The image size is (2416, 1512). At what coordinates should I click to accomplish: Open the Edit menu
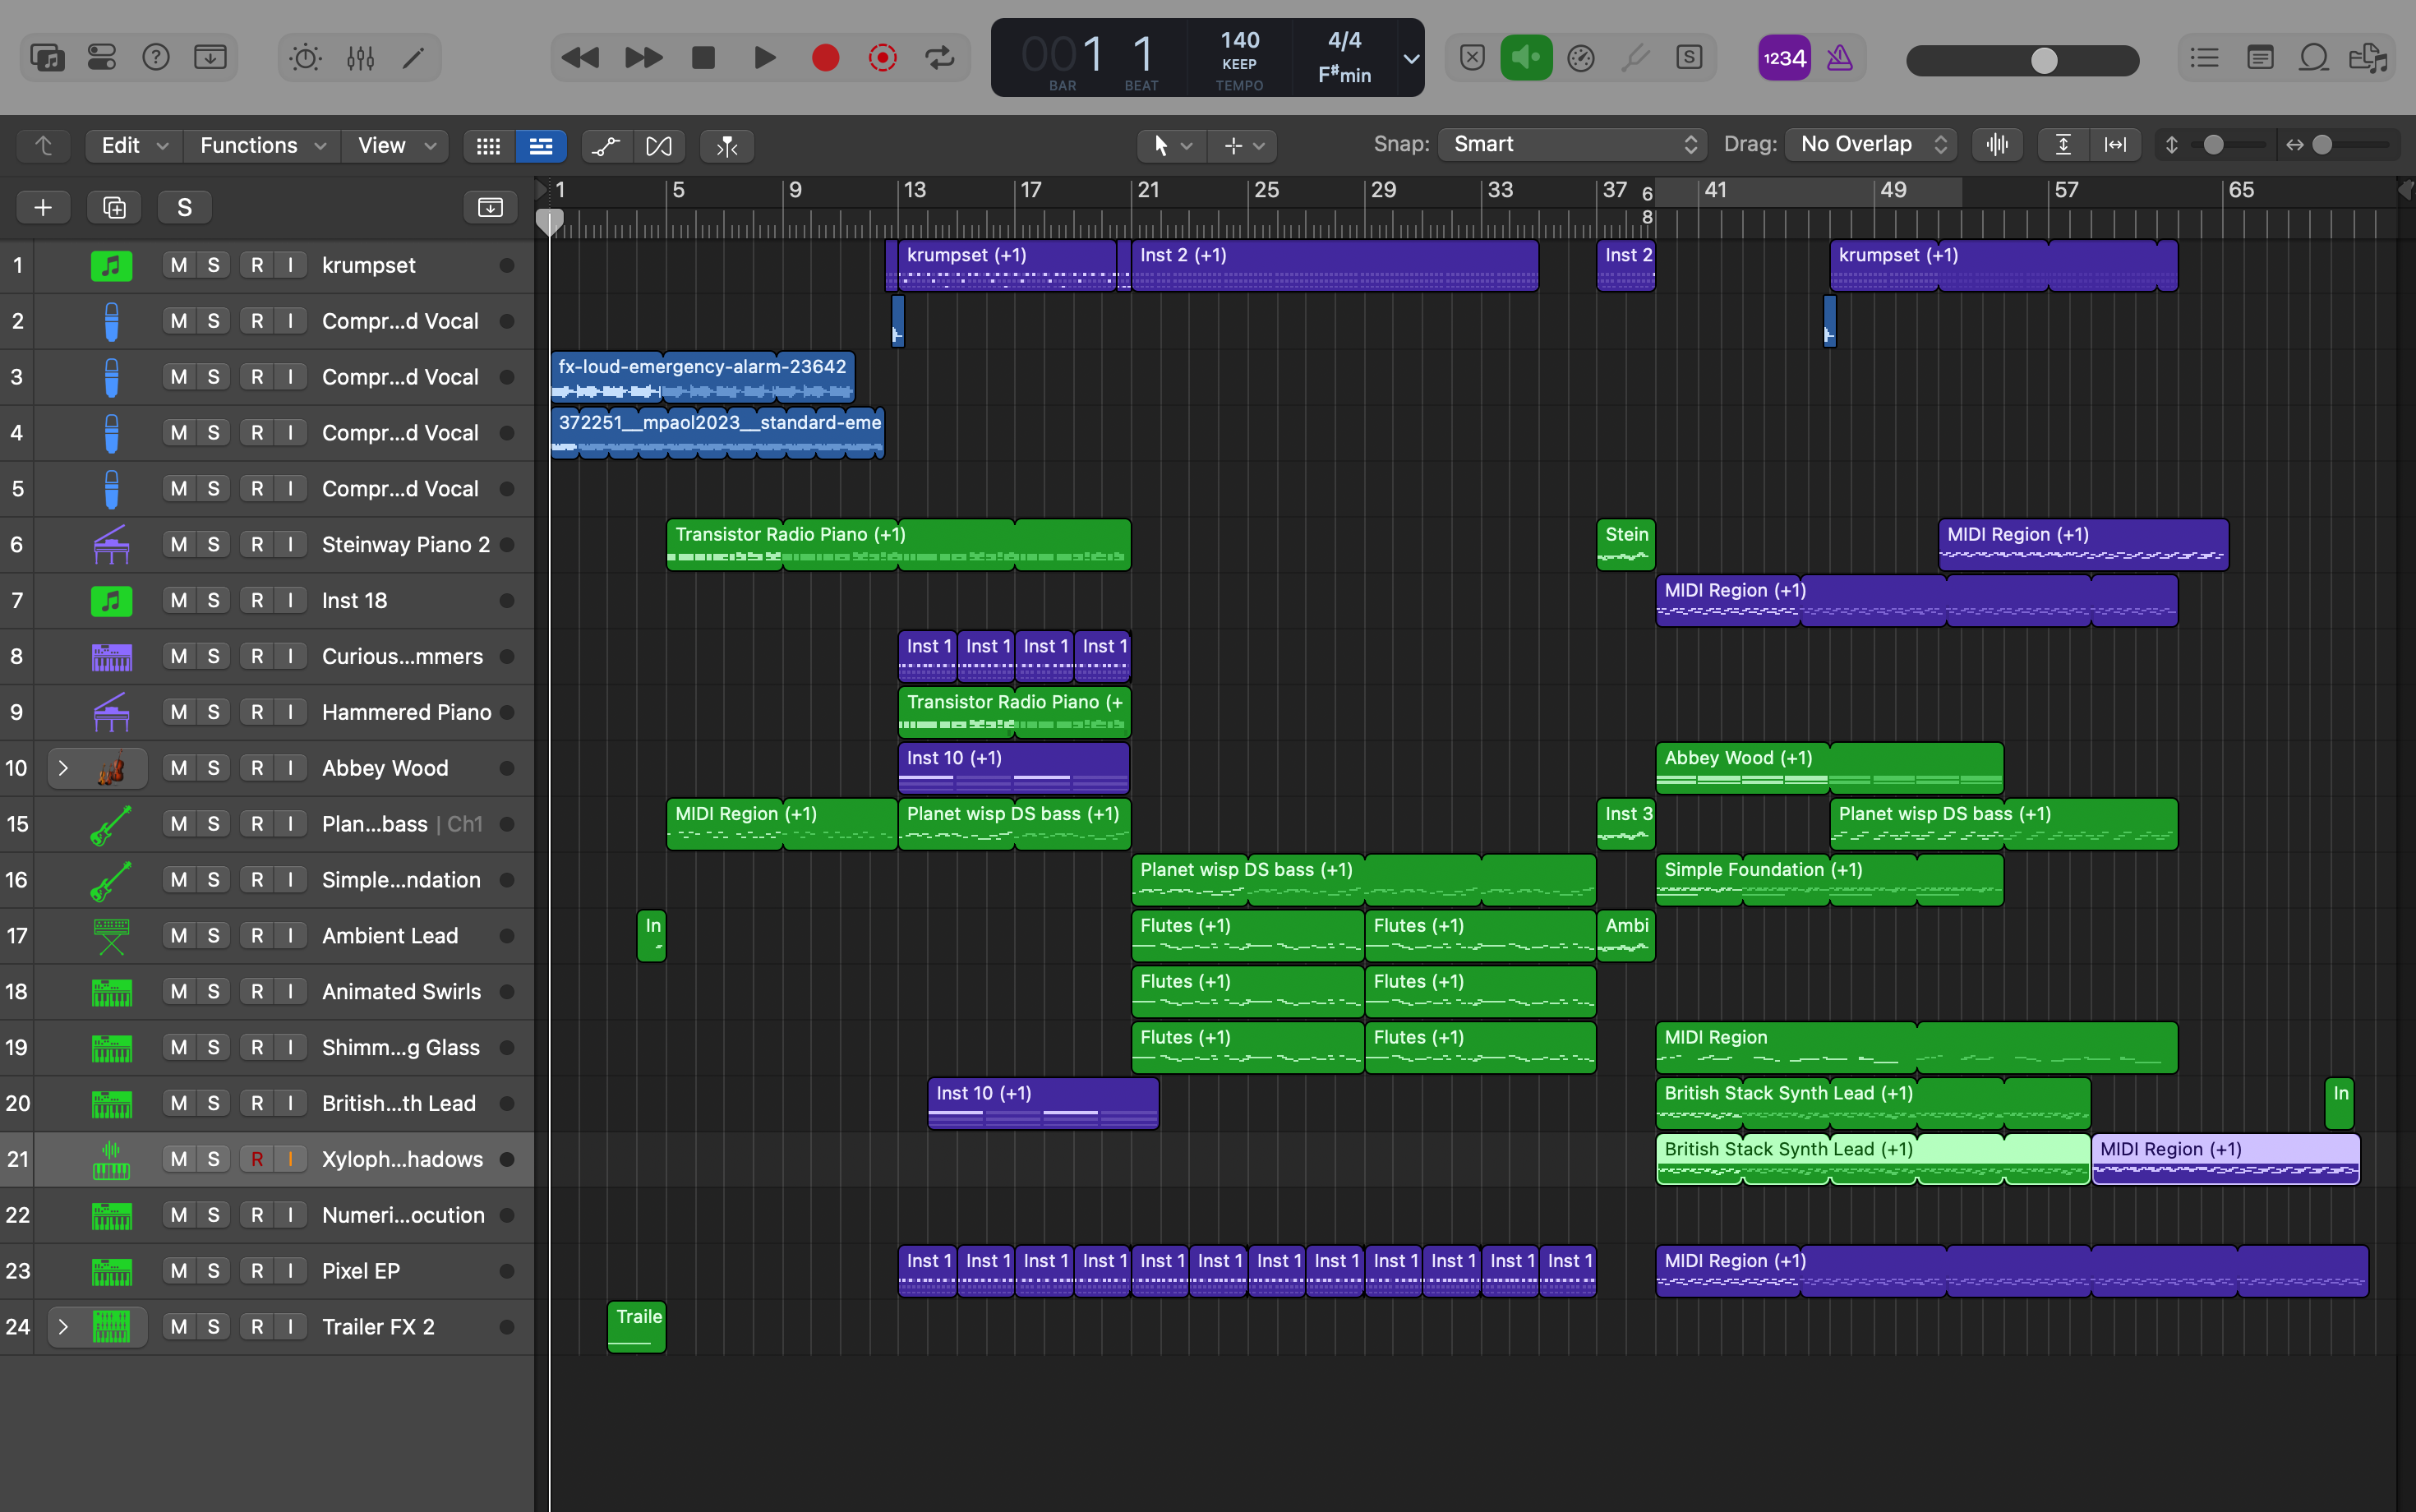coord(133,146)
